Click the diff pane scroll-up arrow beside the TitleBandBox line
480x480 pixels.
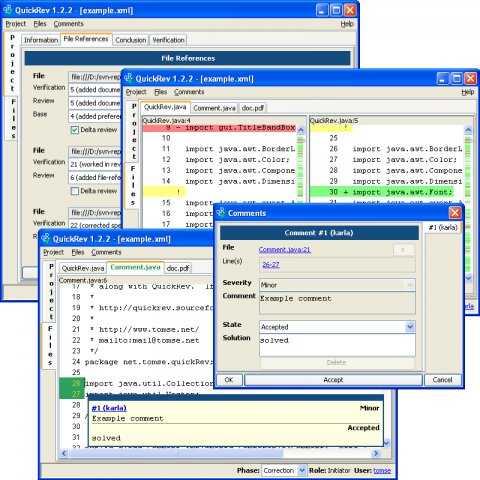301,130
